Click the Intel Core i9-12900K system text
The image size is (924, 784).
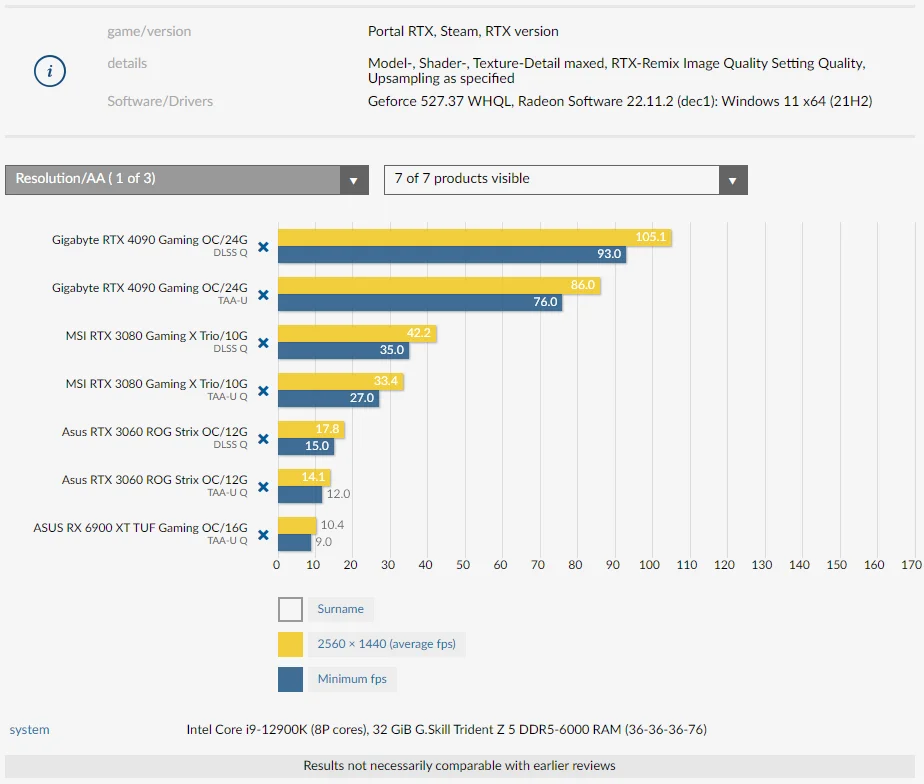pyautogui.click(x=447, y=730)
